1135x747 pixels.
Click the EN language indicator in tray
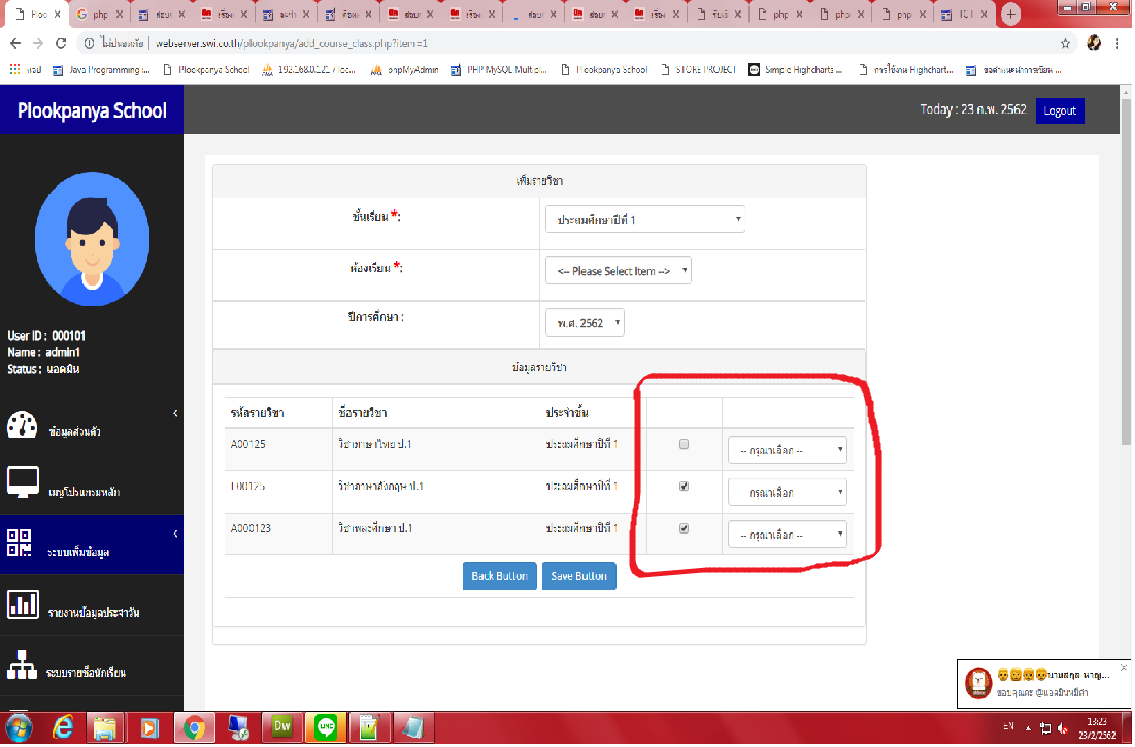pyautogui.click(x=1008, y=726)
